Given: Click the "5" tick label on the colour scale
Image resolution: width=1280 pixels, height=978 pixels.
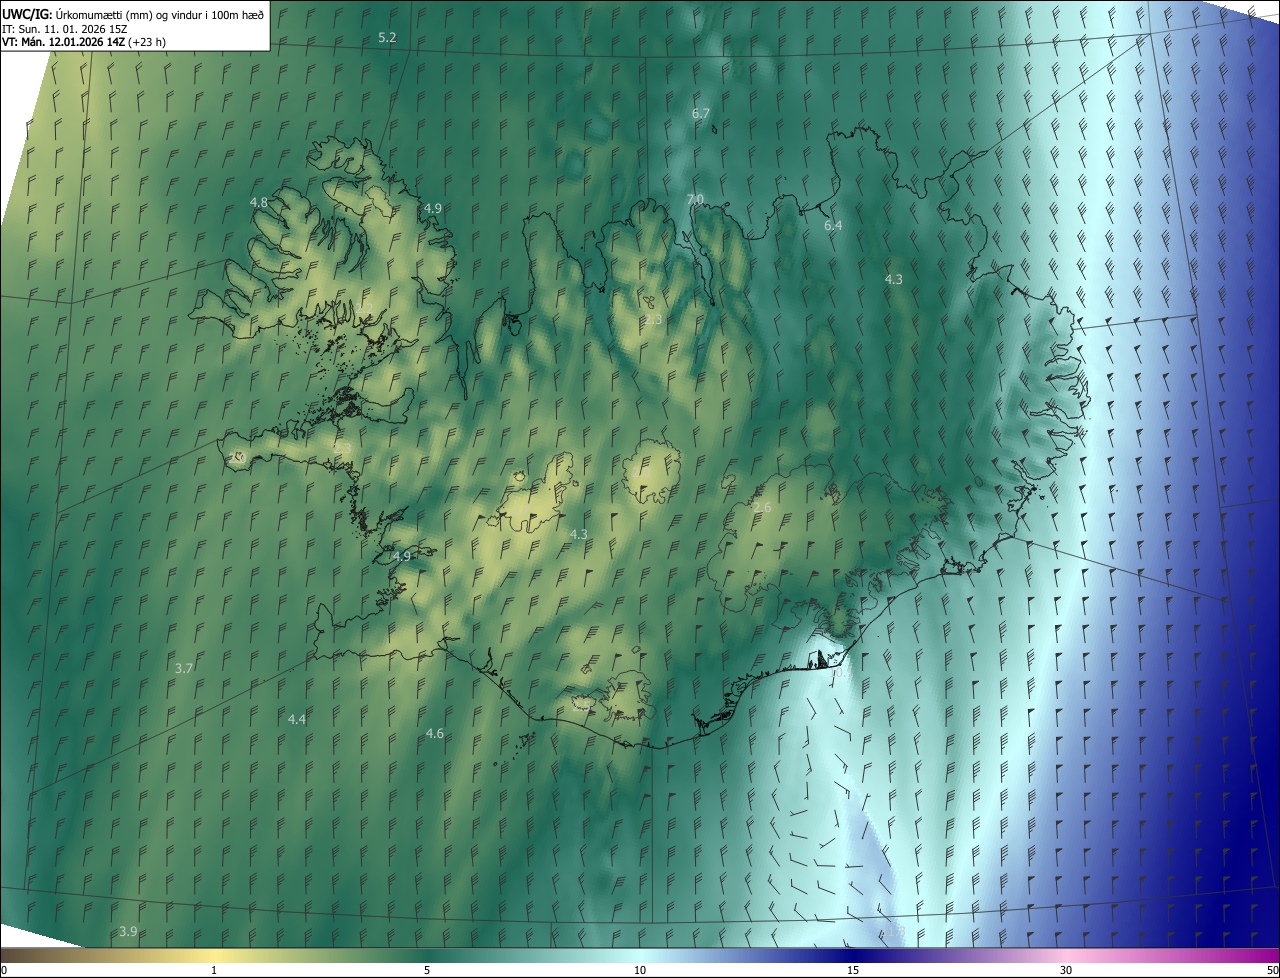Looking at the screenshot, I should (x=427, y=970).
